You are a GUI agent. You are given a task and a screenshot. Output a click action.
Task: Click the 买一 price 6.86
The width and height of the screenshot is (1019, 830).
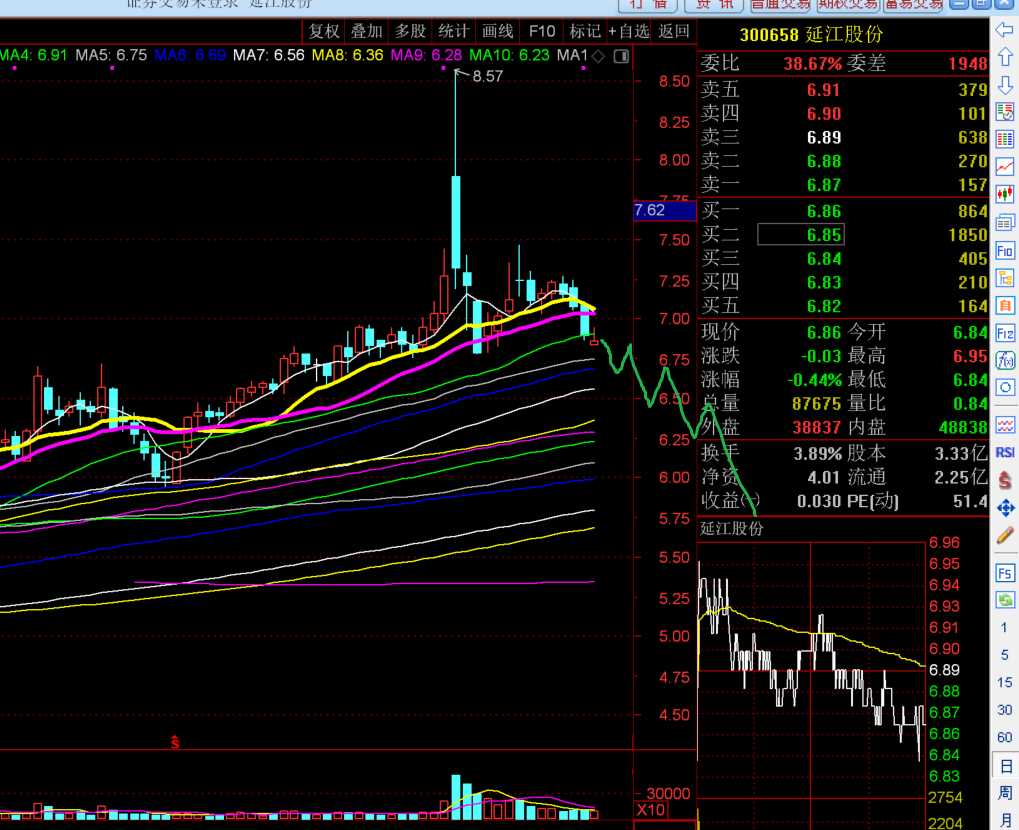tap(823, 211)
